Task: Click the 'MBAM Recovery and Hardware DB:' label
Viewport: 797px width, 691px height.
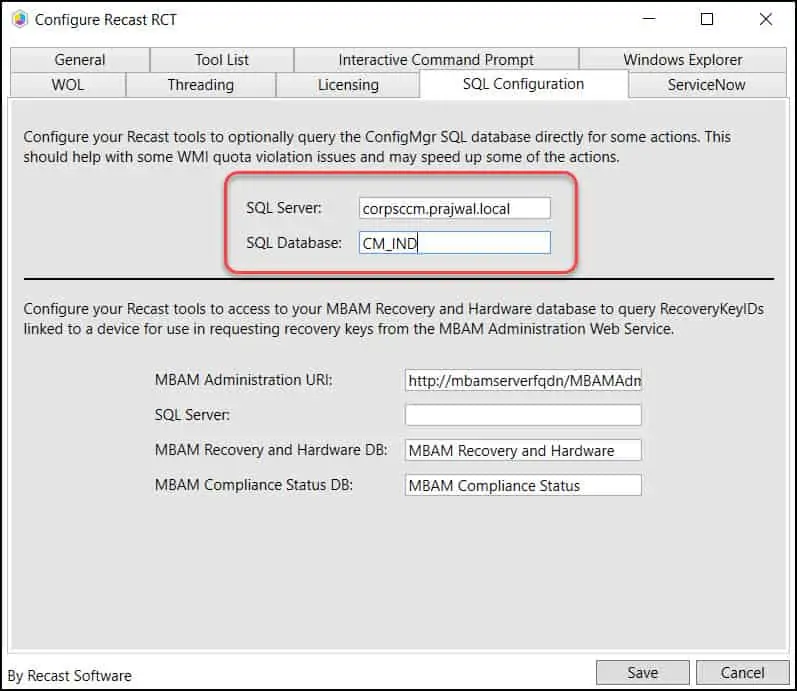Action: pyautogui.click(x=271, y=450)
